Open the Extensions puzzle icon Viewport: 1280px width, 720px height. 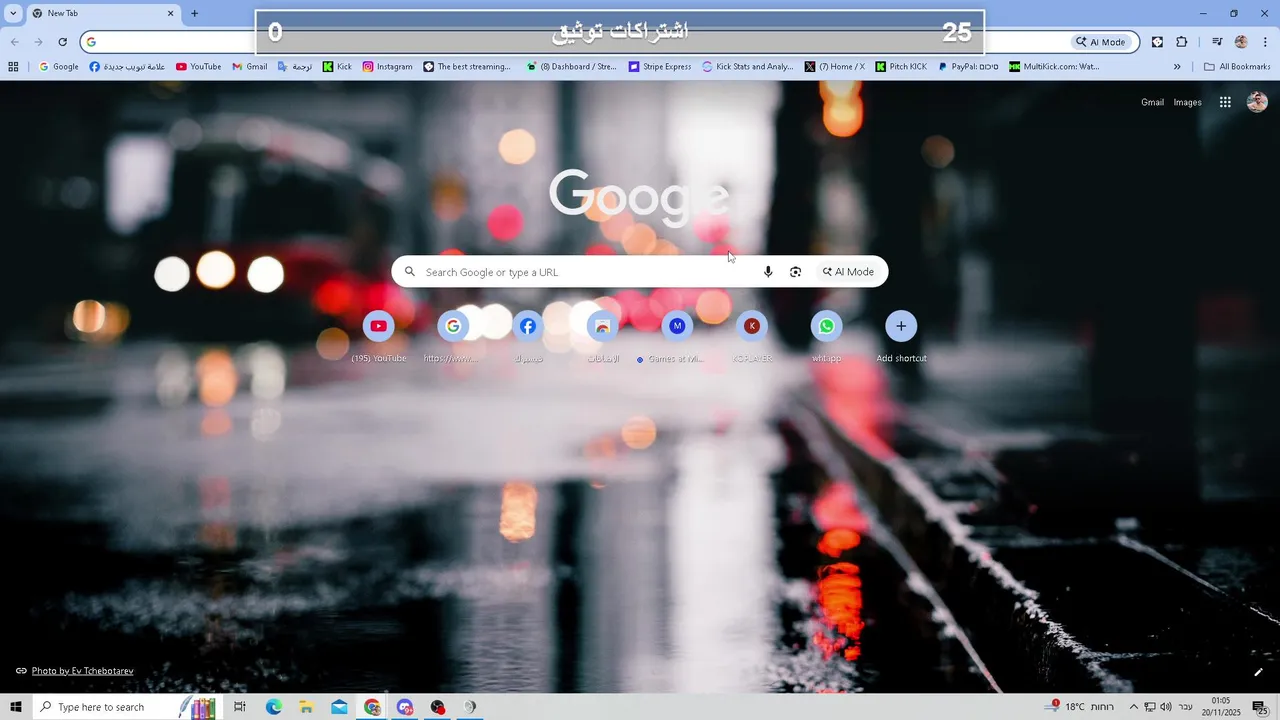(x=1182, y=42)
